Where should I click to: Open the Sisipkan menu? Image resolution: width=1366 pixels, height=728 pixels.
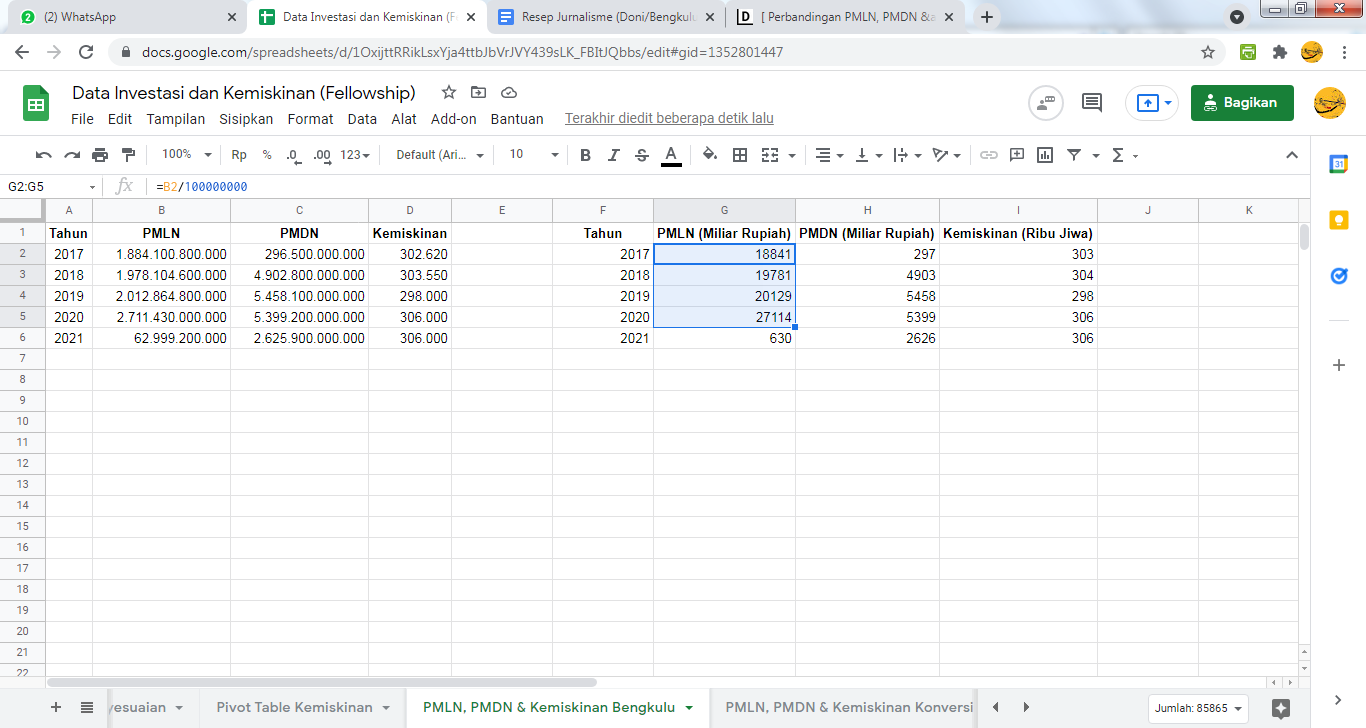(246, 119)
